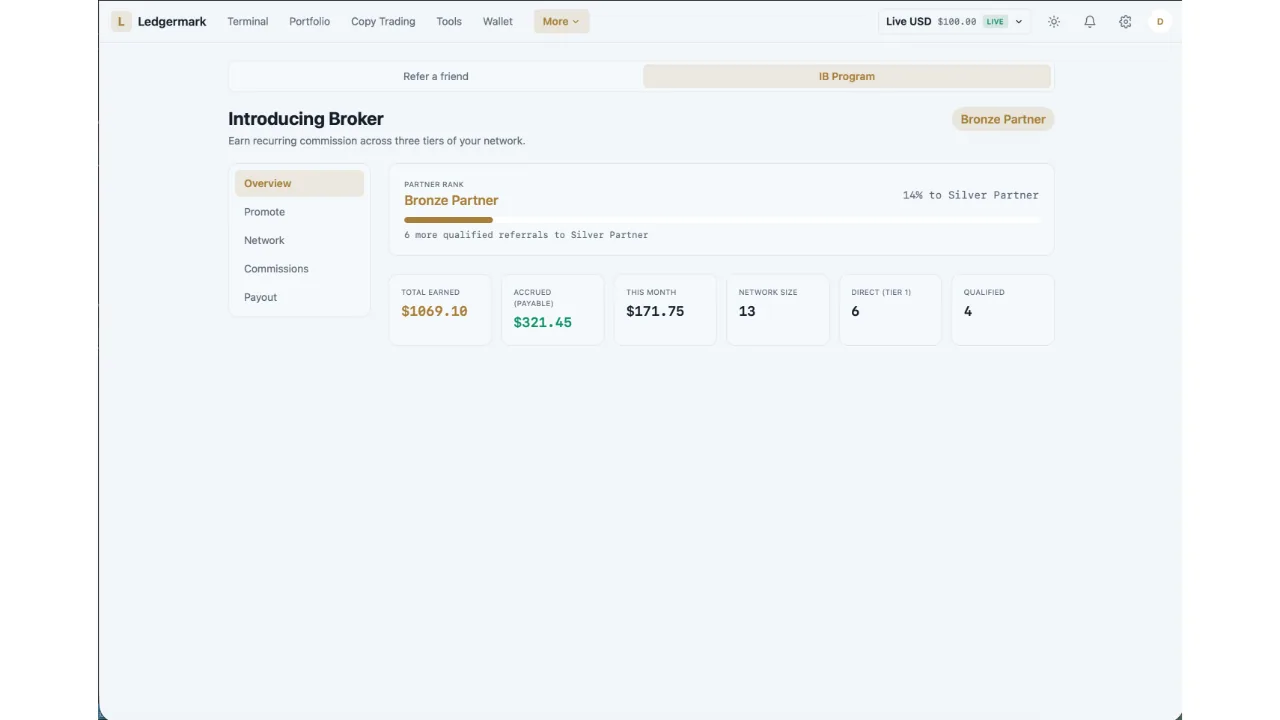Open the Tools menu item
This screenshot has height=720, width=1280.
click(x=449, y=21)
